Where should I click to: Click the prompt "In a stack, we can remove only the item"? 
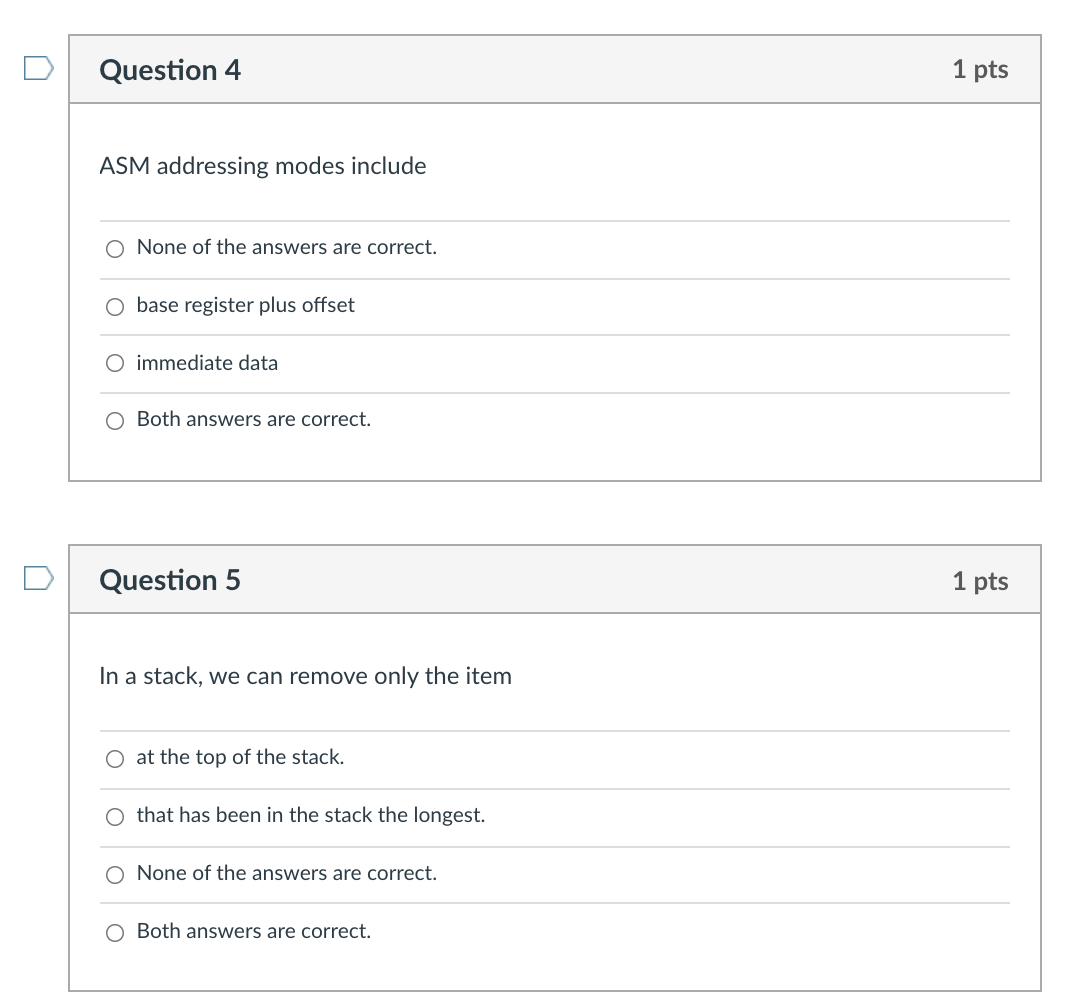305,676
